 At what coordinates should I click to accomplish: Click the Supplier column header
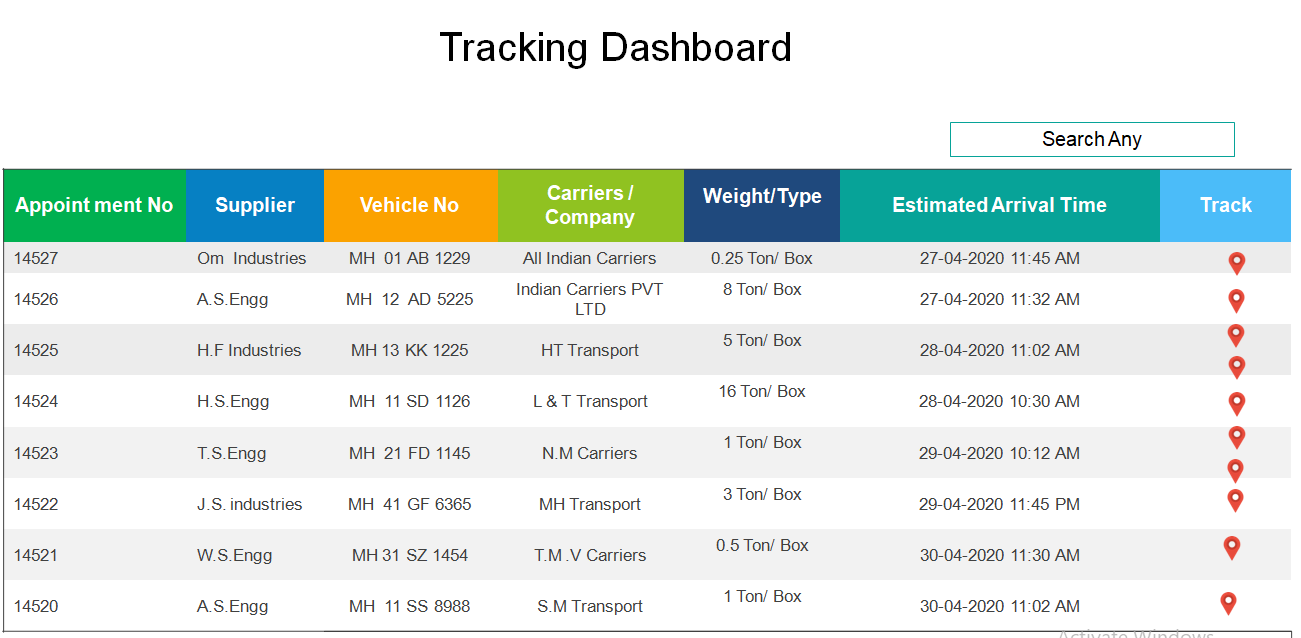tap(255, 205)
